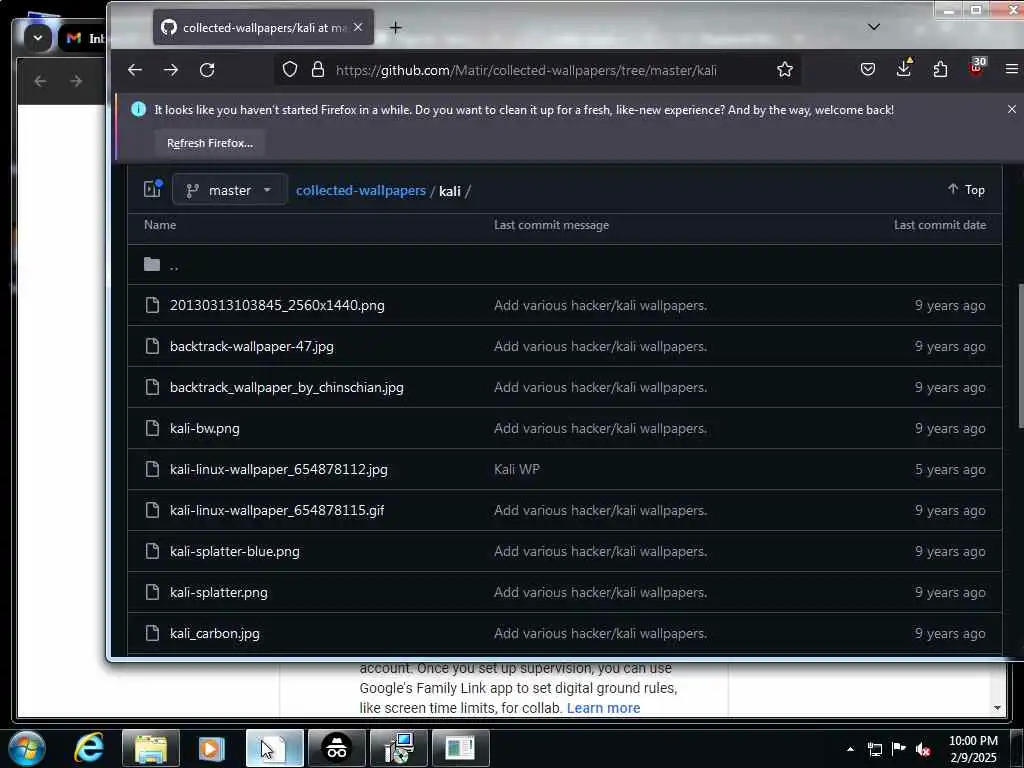Open Firefox extensions menu

[x=940, y=69]
